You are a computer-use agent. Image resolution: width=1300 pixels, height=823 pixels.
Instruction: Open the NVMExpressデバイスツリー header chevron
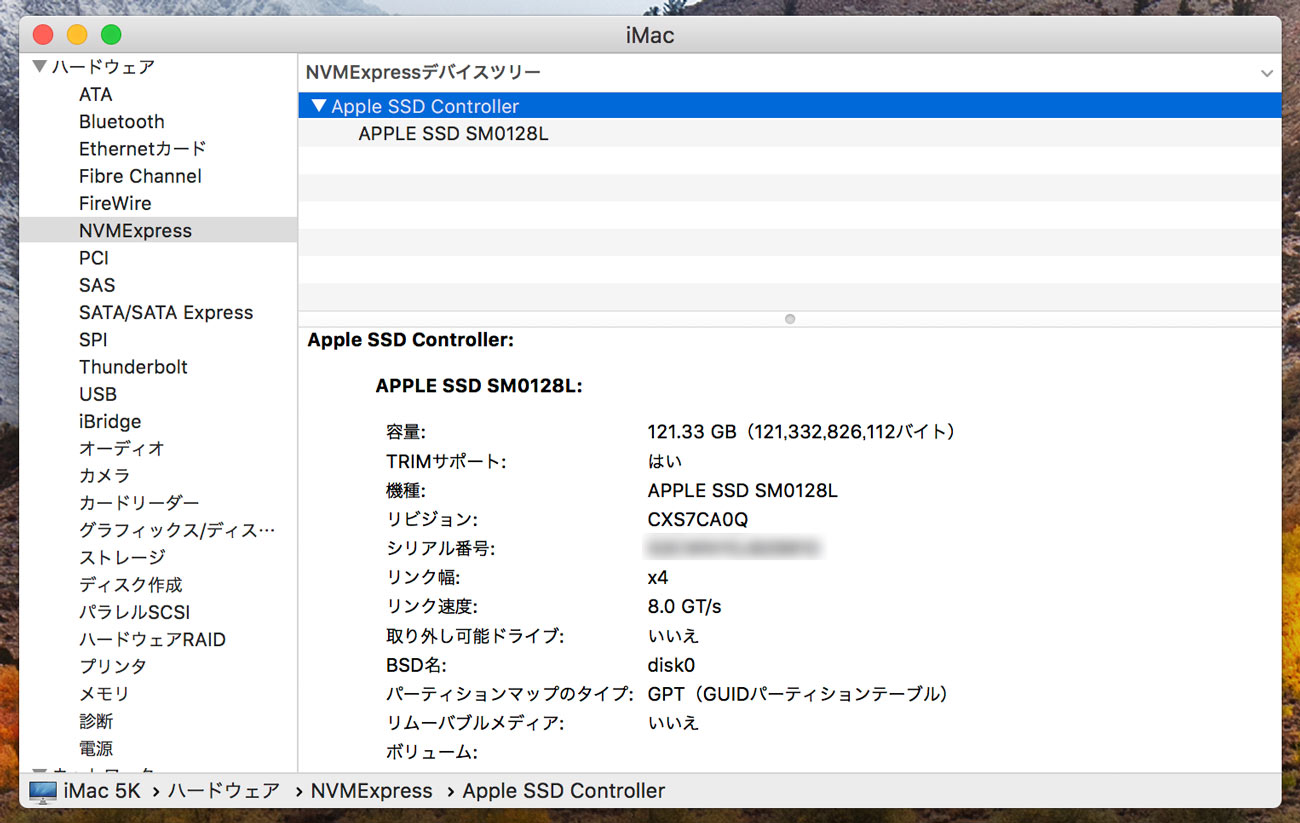click(x=1267, y=73)
